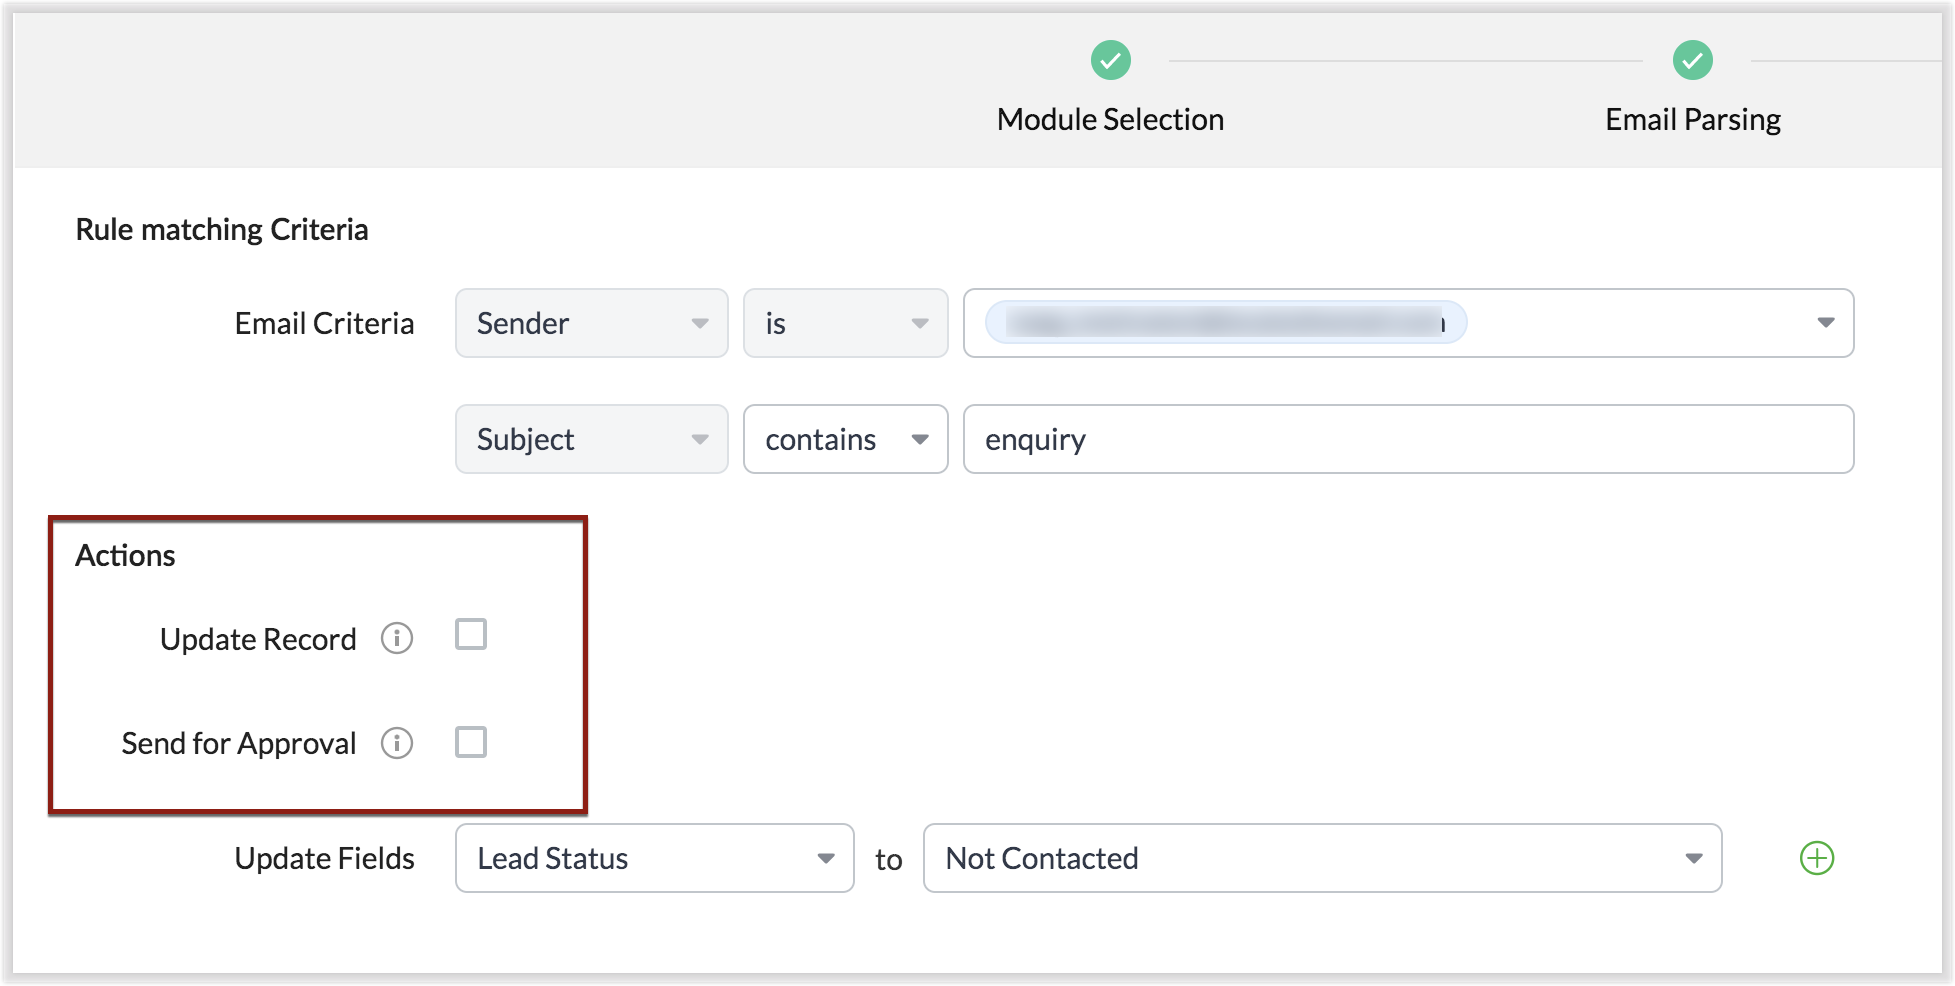
Task: Open the Subject criteria dropdown
Action: tap(591, 439)
